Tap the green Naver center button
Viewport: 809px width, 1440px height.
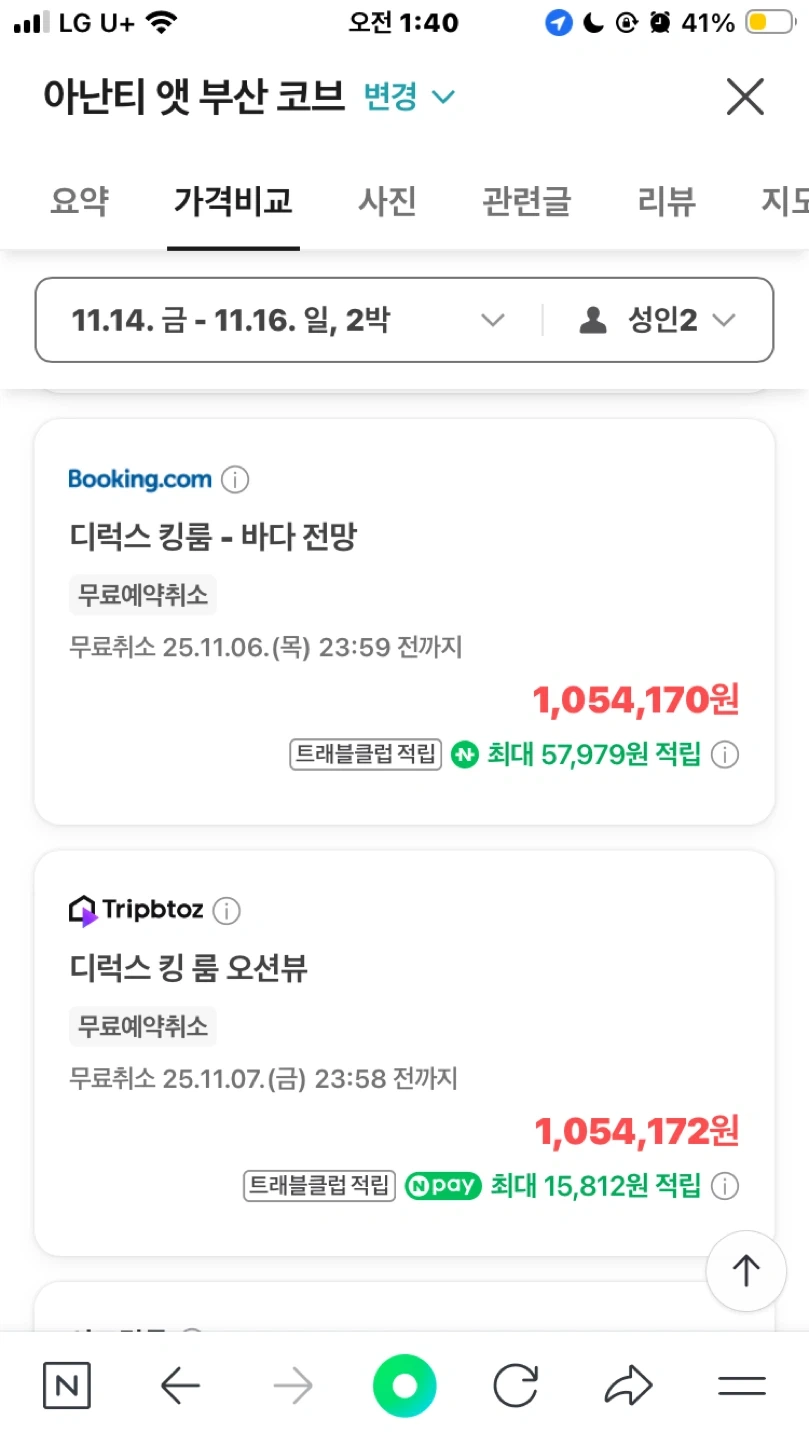[x=404, y=1386]
